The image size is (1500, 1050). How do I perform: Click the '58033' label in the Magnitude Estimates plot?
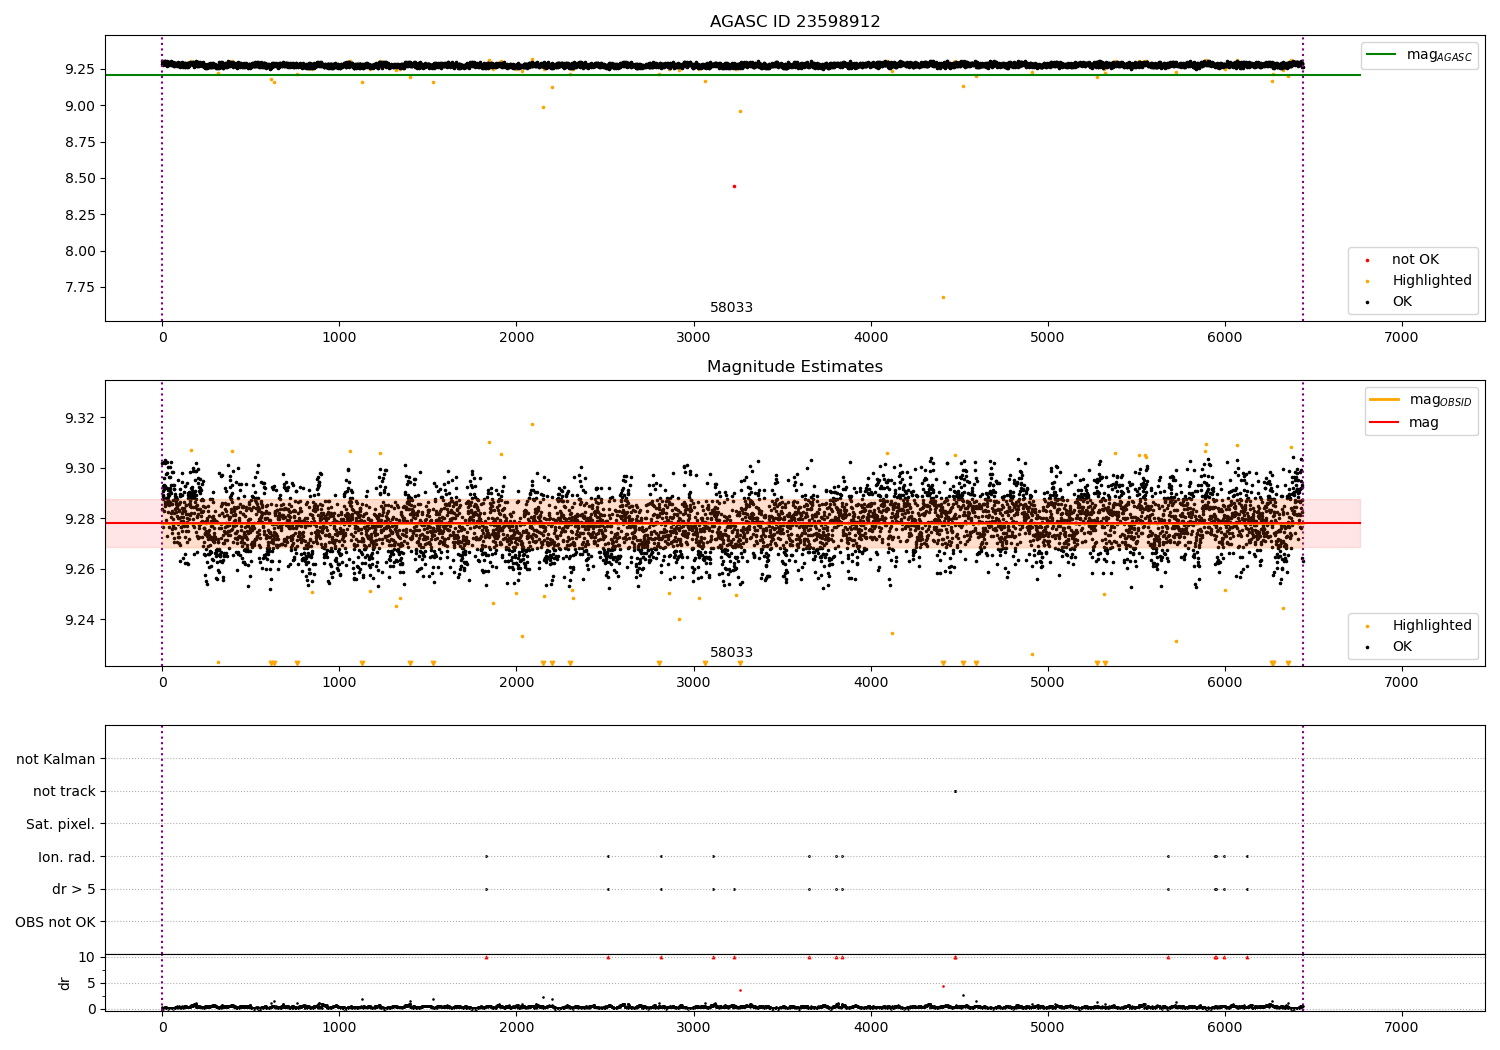coord(731,653)
